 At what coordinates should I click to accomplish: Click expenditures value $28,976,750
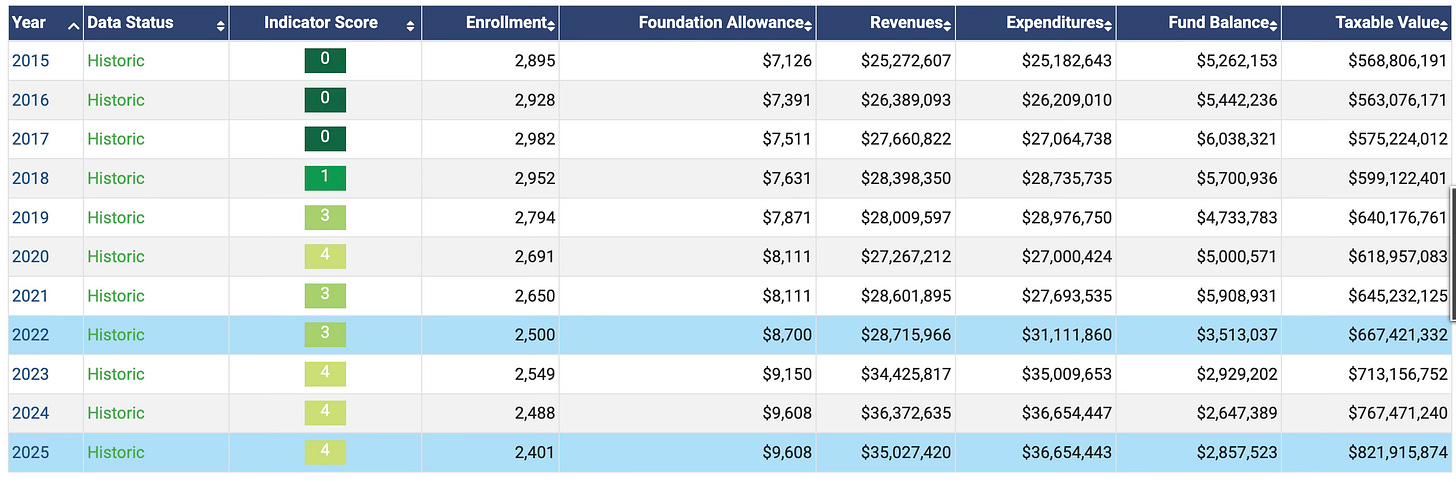1067,217
